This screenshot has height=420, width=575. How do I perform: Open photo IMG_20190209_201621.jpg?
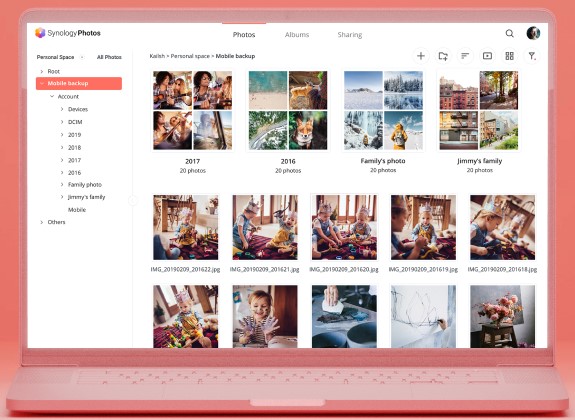(265, 227)
